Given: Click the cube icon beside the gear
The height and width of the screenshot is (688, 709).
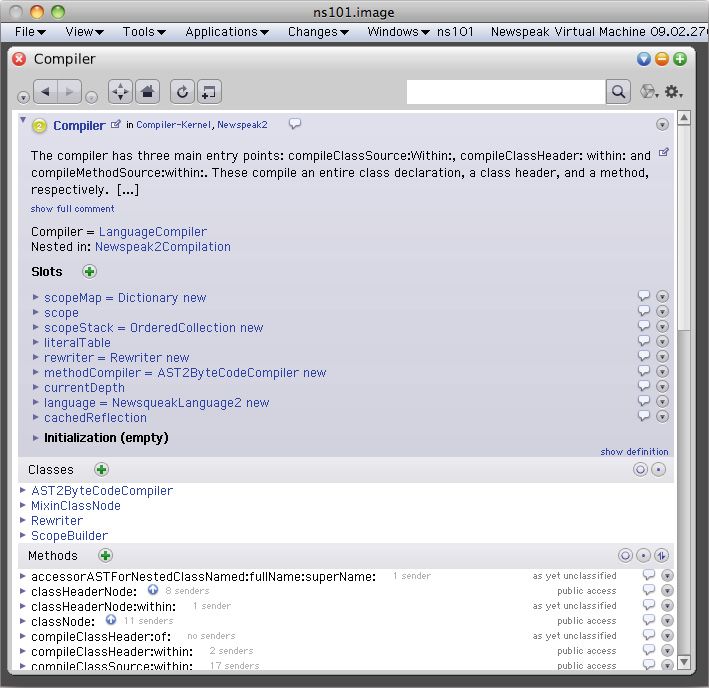Looking at the screenshot, I should pyautogui.click(x=648, y=92).
